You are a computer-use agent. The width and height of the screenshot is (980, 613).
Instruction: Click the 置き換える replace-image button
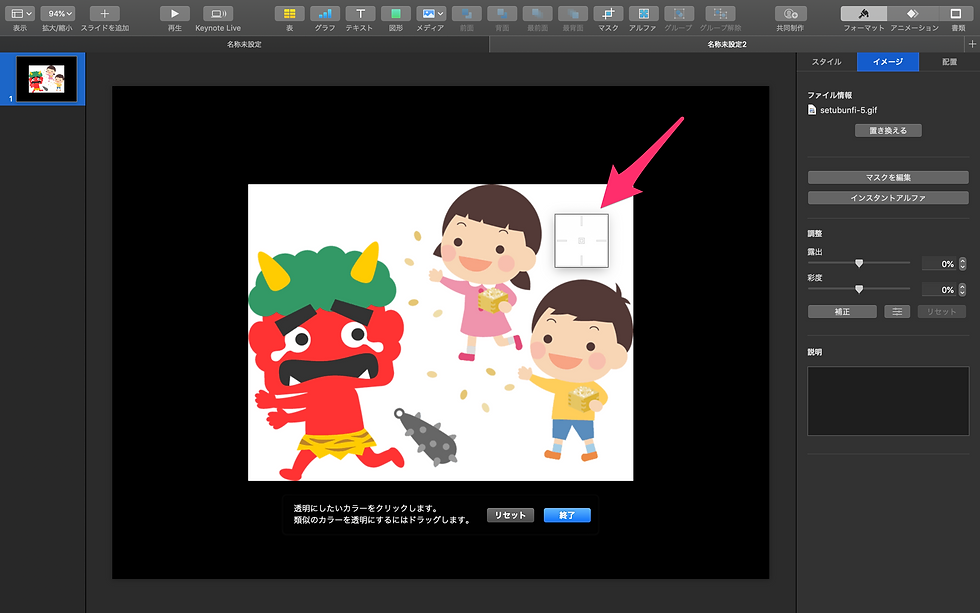point(887,130)
